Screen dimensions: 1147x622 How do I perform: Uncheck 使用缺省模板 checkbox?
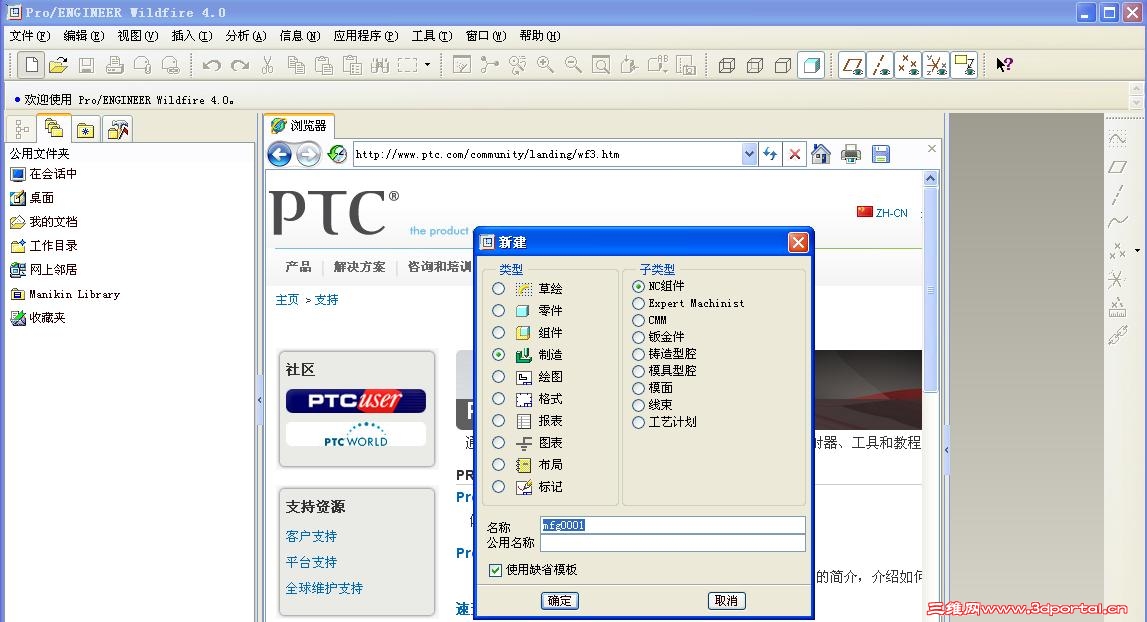495,570
